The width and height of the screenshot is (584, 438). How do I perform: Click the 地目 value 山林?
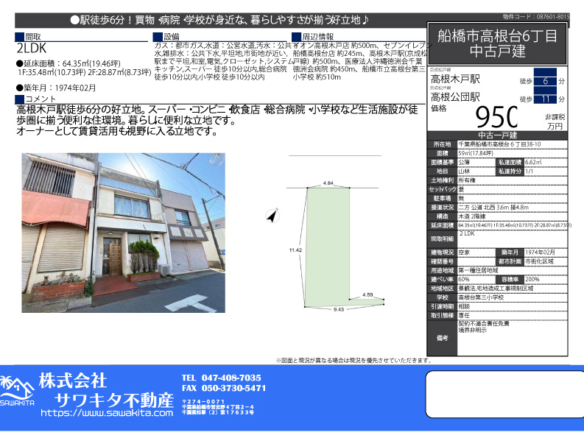point(464,171)
